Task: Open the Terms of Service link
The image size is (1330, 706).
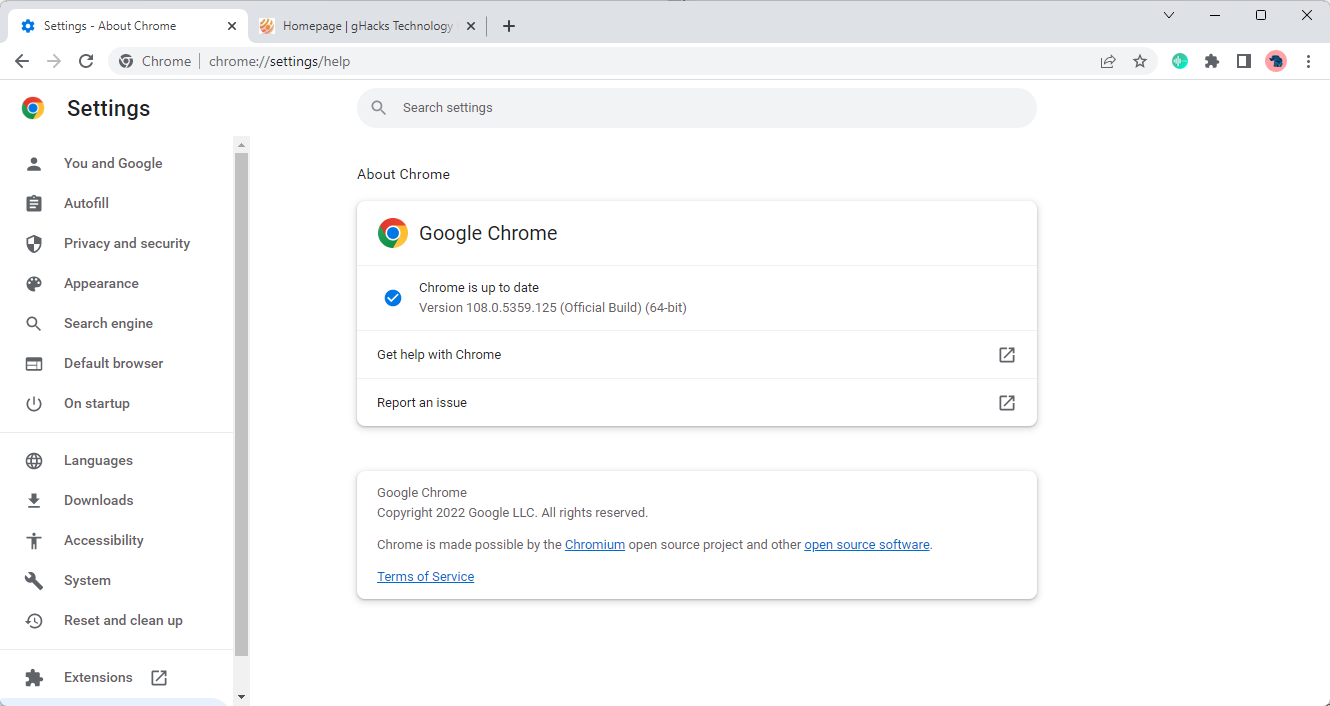Action: (x=425, y=577)
